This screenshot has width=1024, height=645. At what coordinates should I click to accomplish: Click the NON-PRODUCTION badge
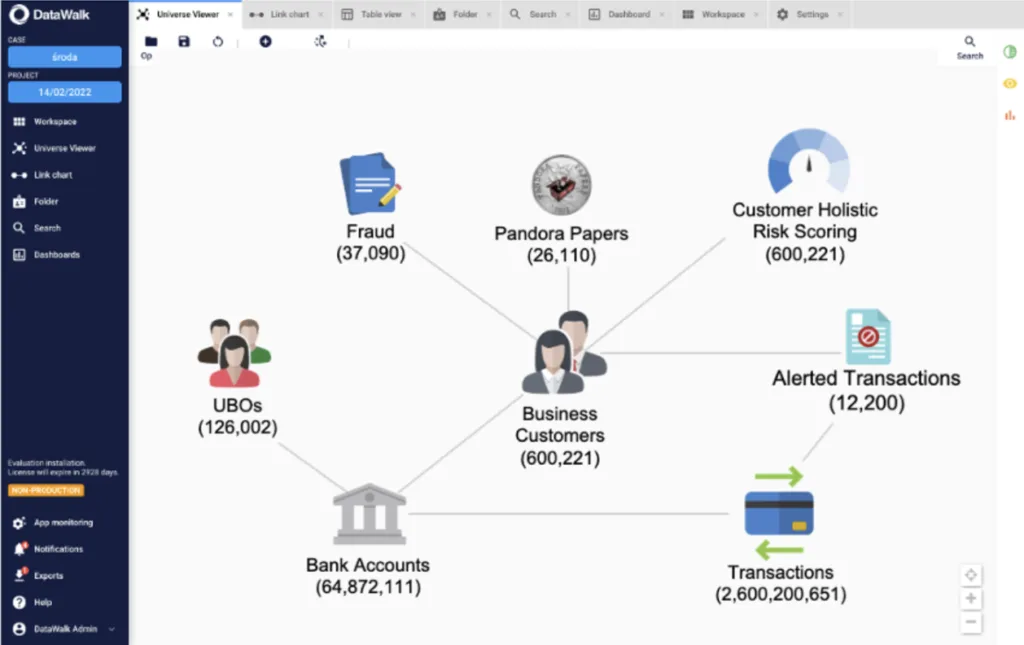pyautogui.click(x=46, y=490)
